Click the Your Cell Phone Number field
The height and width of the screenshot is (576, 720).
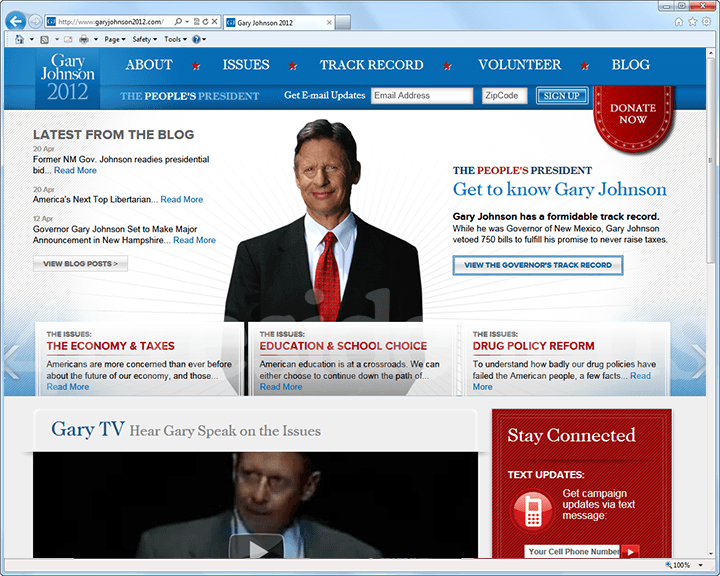(x=572, y=551)
